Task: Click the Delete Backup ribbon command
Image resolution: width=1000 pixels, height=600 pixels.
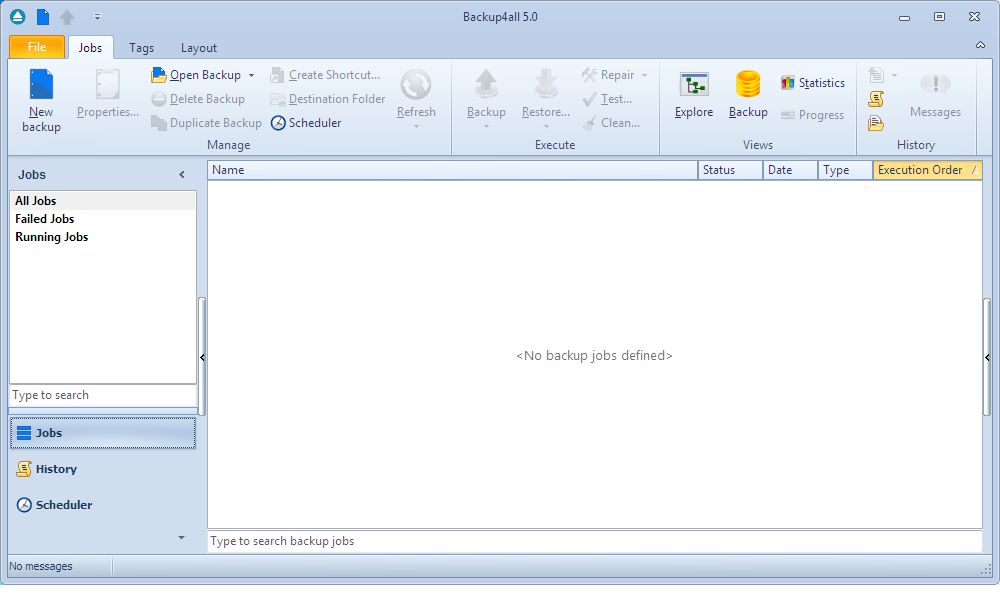Action: [198, 99]
